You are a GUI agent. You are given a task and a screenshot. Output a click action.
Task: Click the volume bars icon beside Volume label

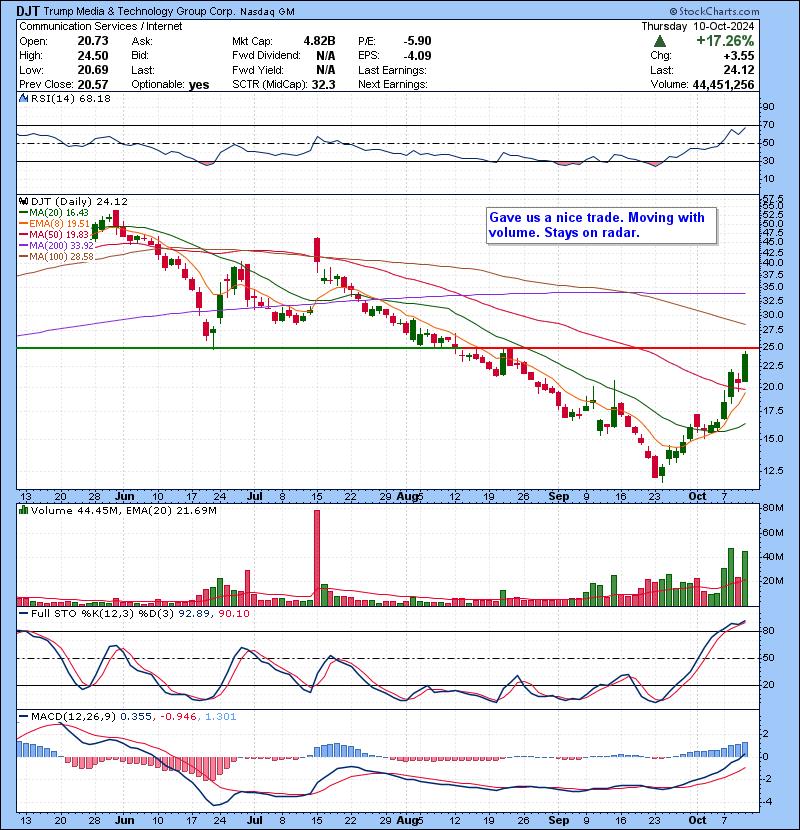coord(23,510)
